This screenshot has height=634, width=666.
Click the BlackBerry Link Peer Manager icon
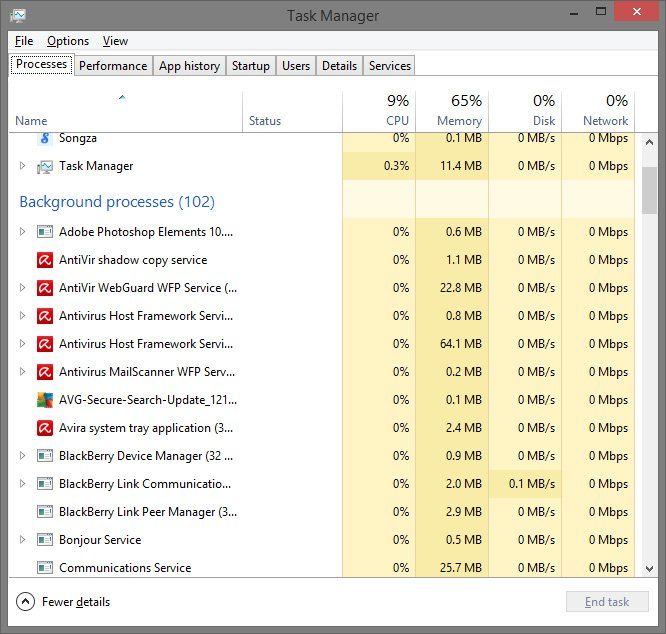[x=45, y=512]
